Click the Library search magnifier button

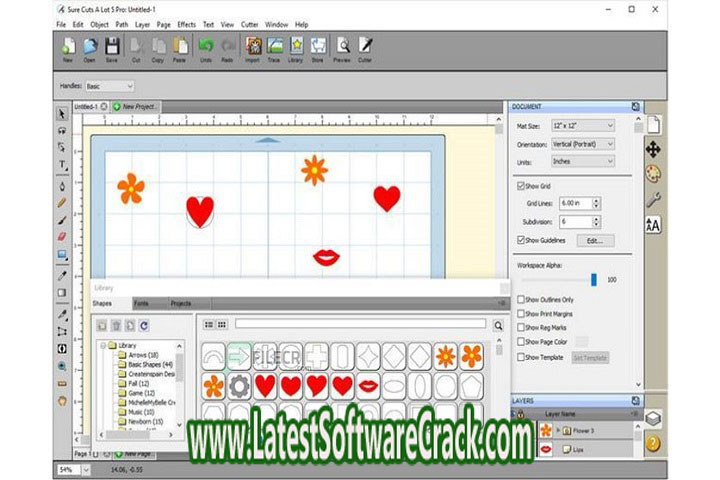point(498,326)
